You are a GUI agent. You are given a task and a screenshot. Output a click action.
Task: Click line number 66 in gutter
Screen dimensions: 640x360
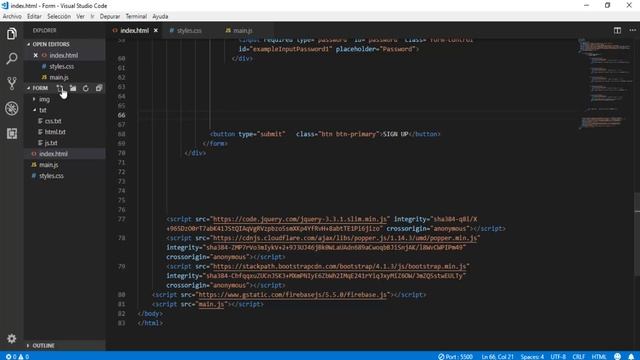(x=122, y=115)
